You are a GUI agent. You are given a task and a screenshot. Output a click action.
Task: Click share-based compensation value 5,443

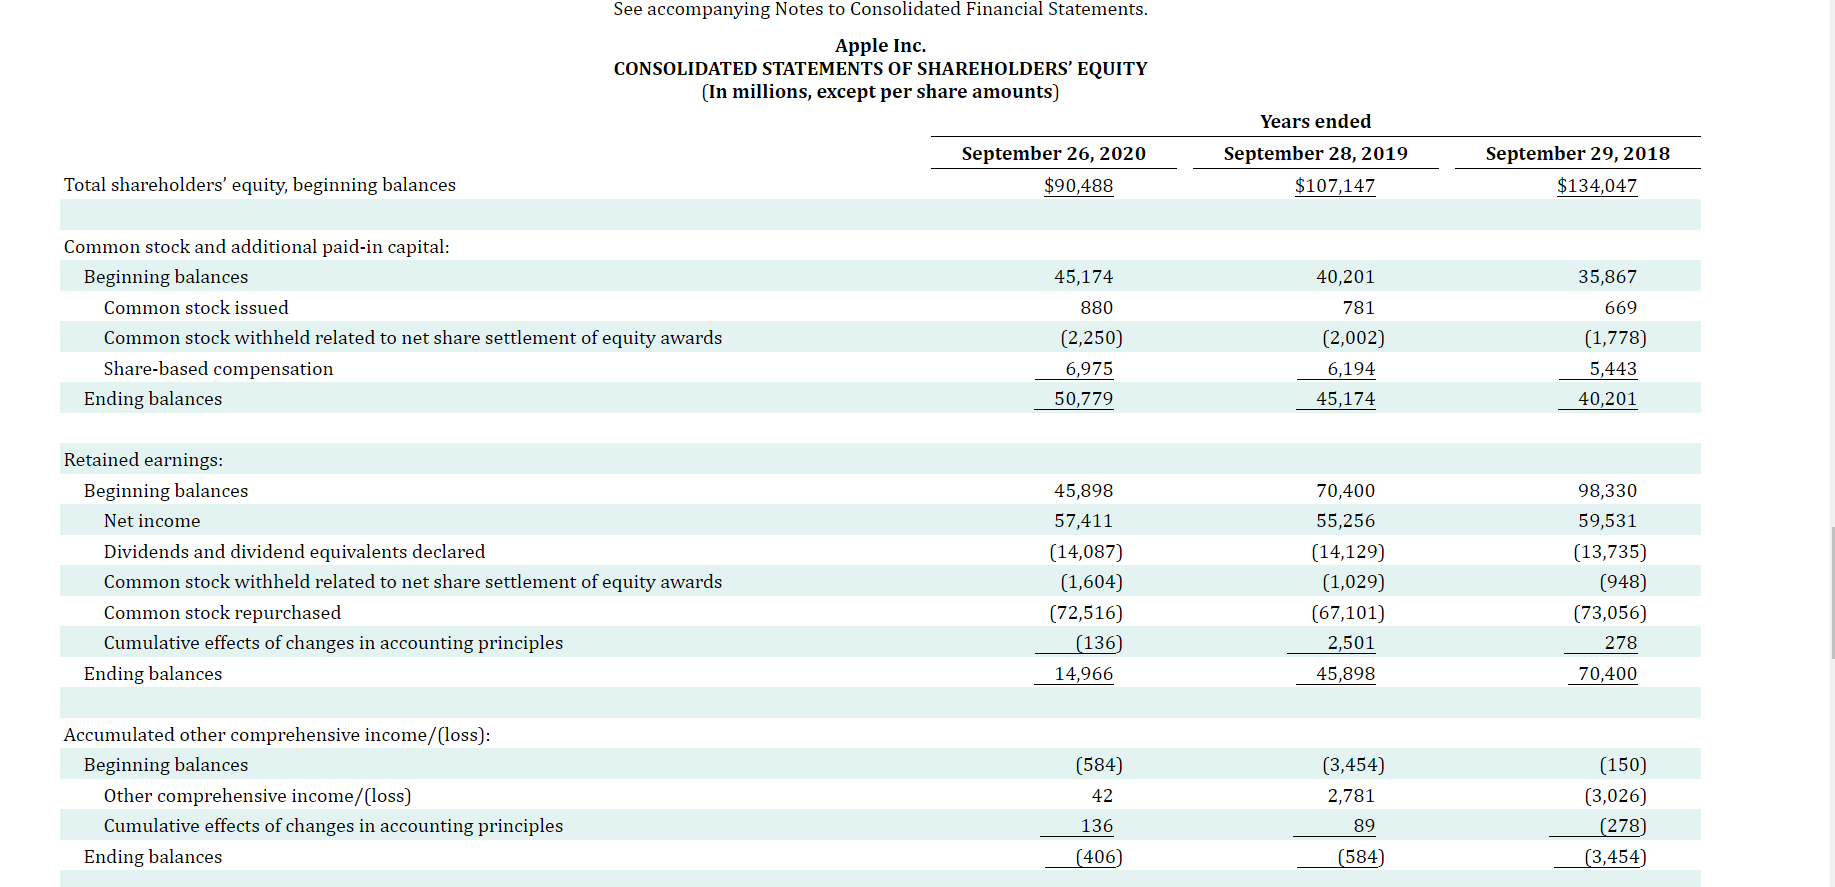(1613, 369)
